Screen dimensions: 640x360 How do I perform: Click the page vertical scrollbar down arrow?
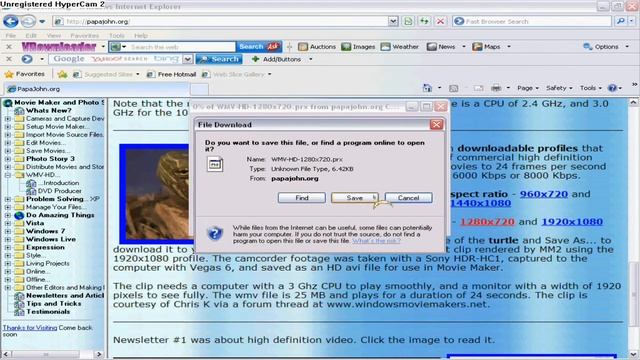pos(633,354)
